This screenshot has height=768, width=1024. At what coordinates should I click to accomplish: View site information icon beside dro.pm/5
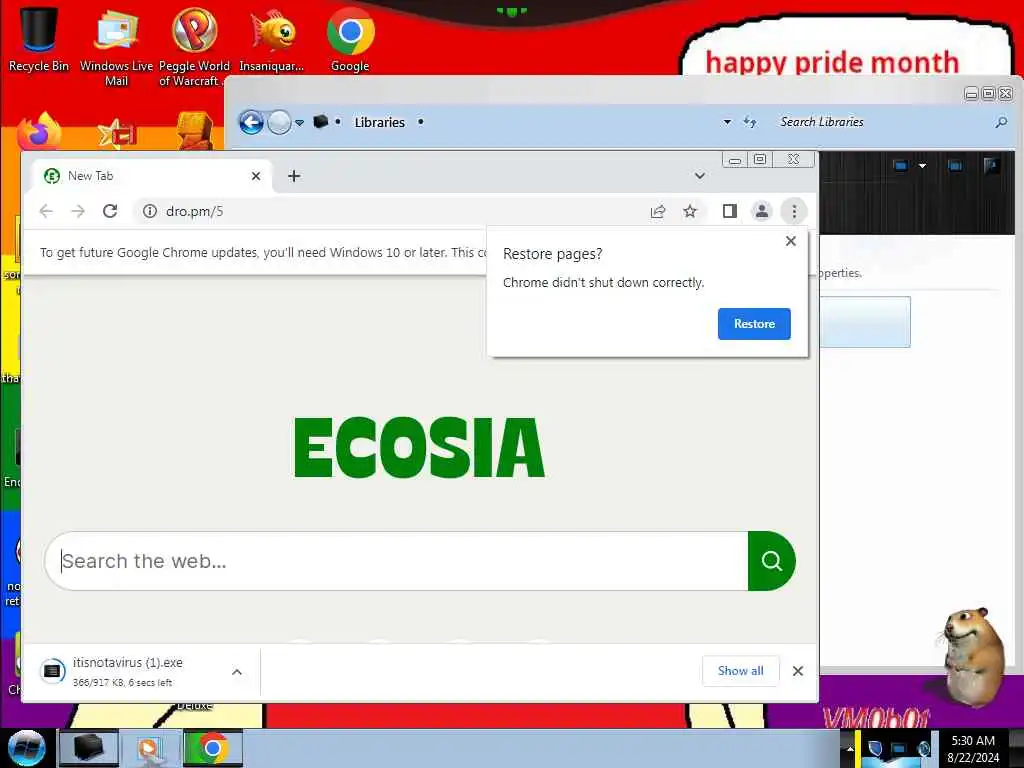click(150, 211)
